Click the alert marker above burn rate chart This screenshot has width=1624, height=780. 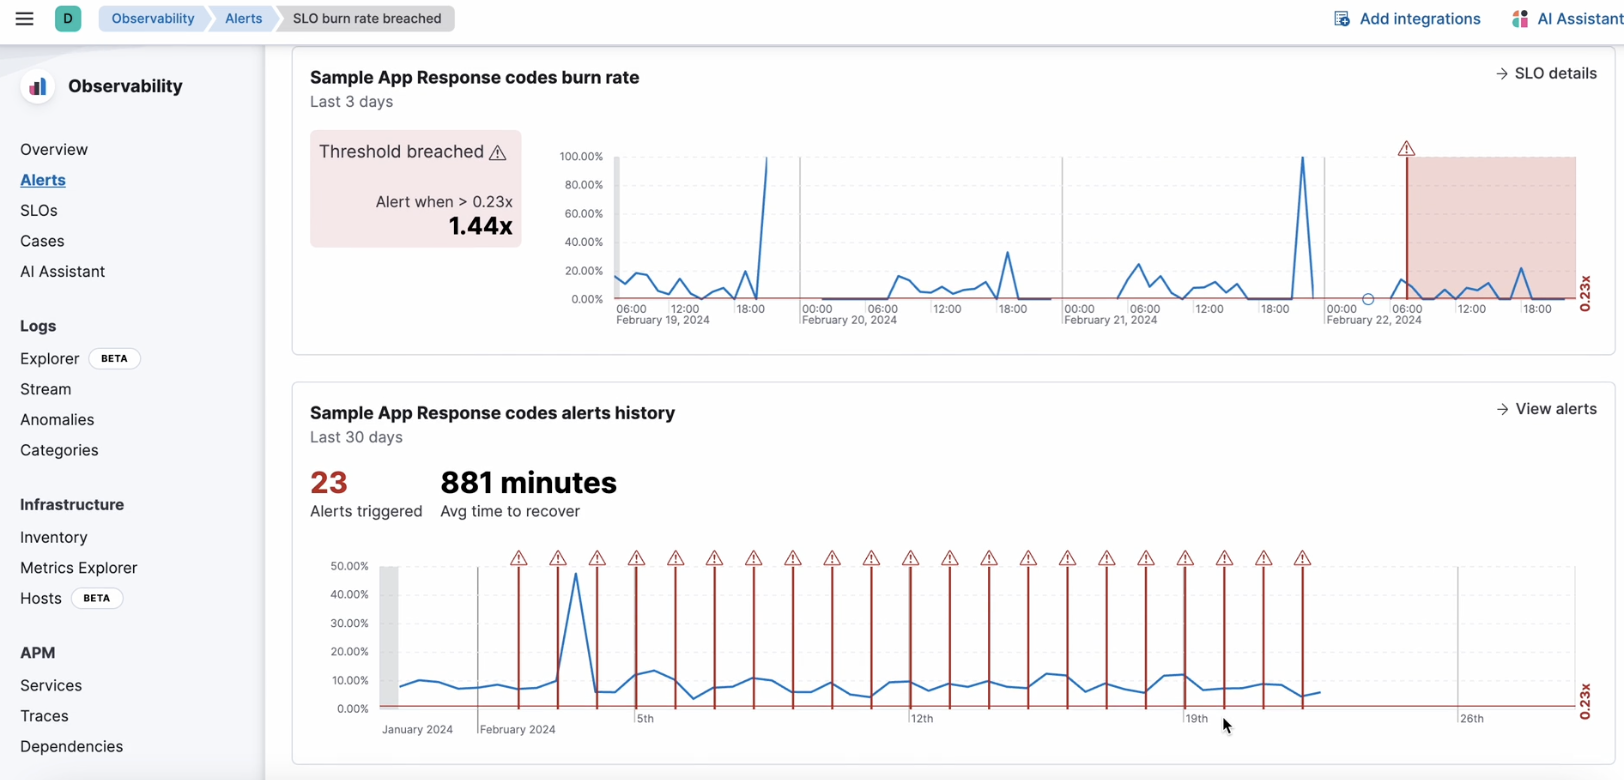pyautogui.click(x=1407, y=149)
